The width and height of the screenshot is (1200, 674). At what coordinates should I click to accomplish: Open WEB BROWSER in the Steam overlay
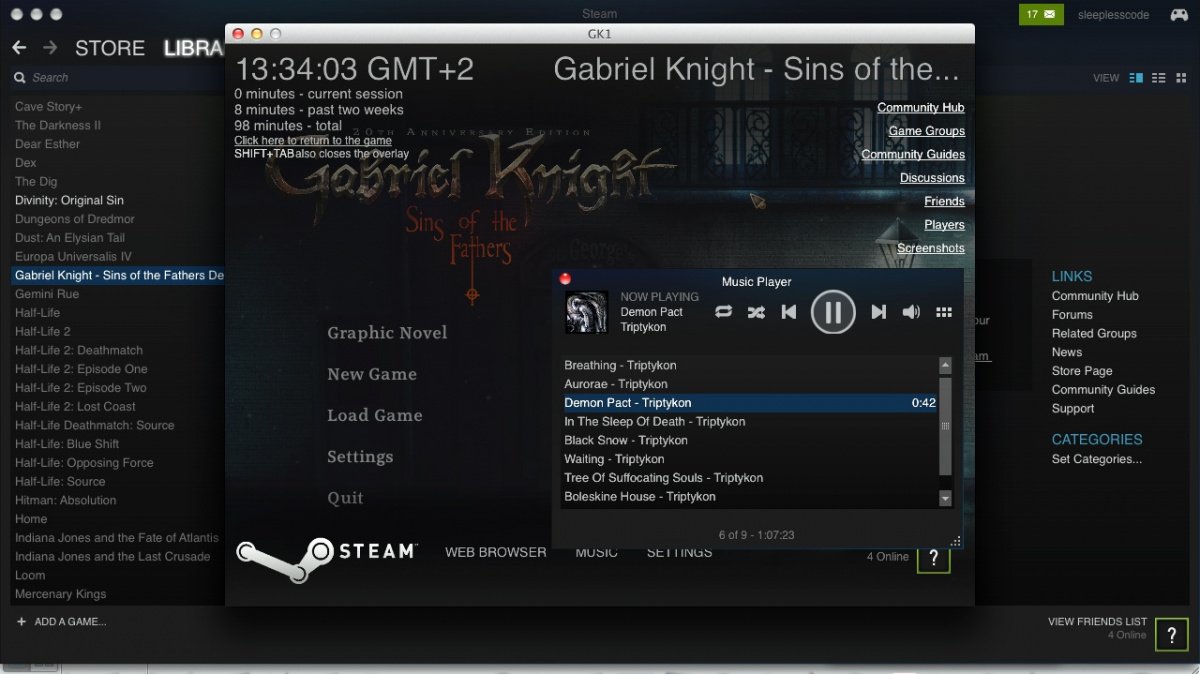(x=495, y=552)
